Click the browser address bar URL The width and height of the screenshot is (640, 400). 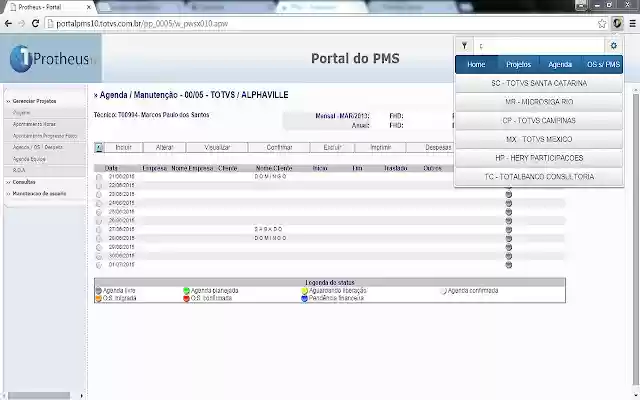point(142,24)
